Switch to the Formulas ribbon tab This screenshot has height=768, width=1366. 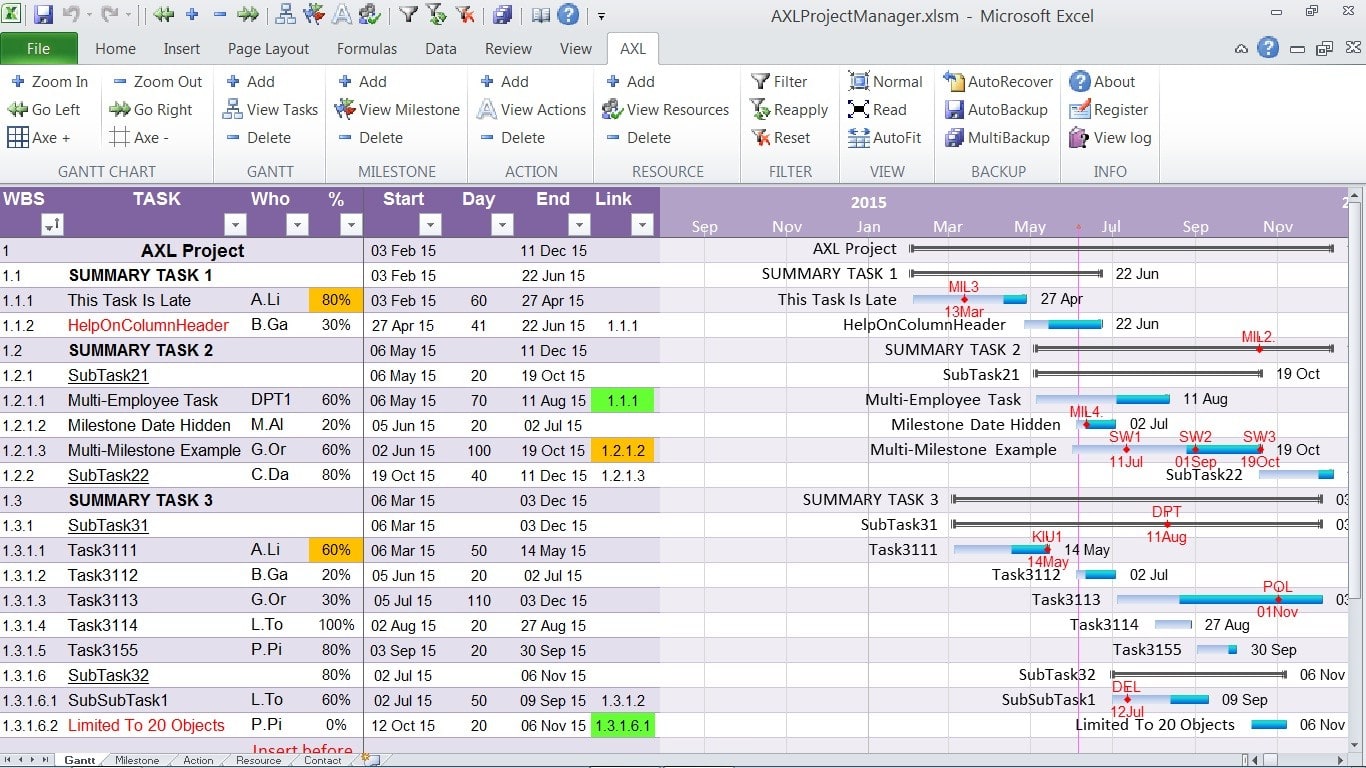366,48
